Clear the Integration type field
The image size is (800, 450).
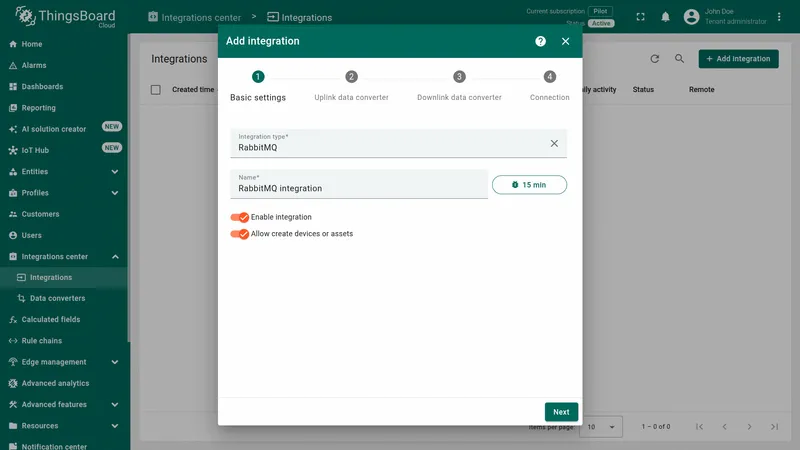554,143
